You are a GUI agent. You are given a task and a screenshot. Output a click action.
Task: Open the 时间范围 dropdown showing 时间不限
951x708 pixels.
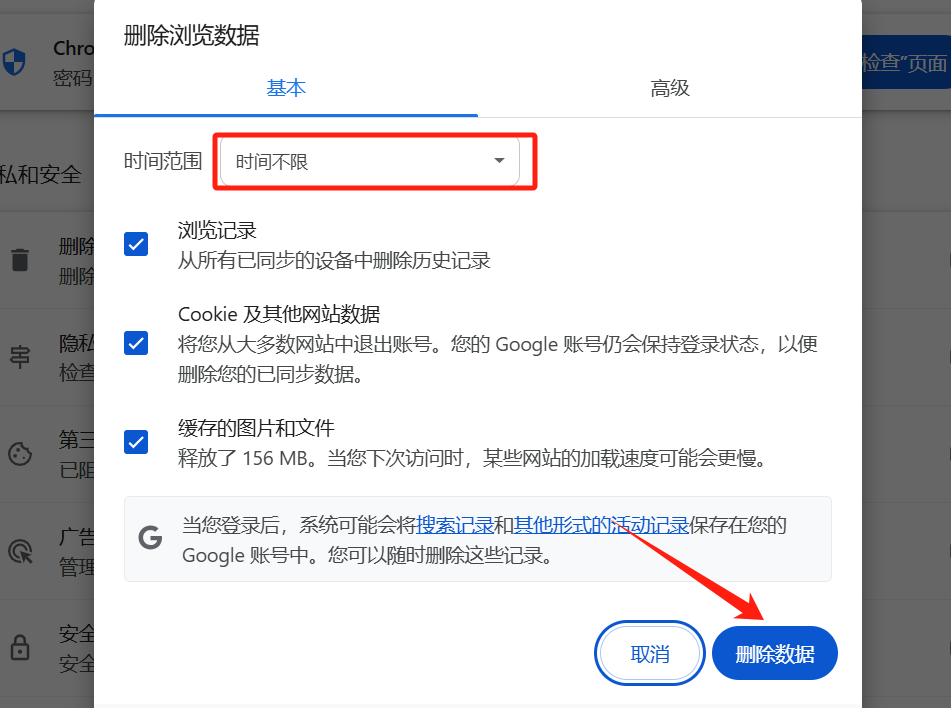pyautogui.click(x=369, y=161)
